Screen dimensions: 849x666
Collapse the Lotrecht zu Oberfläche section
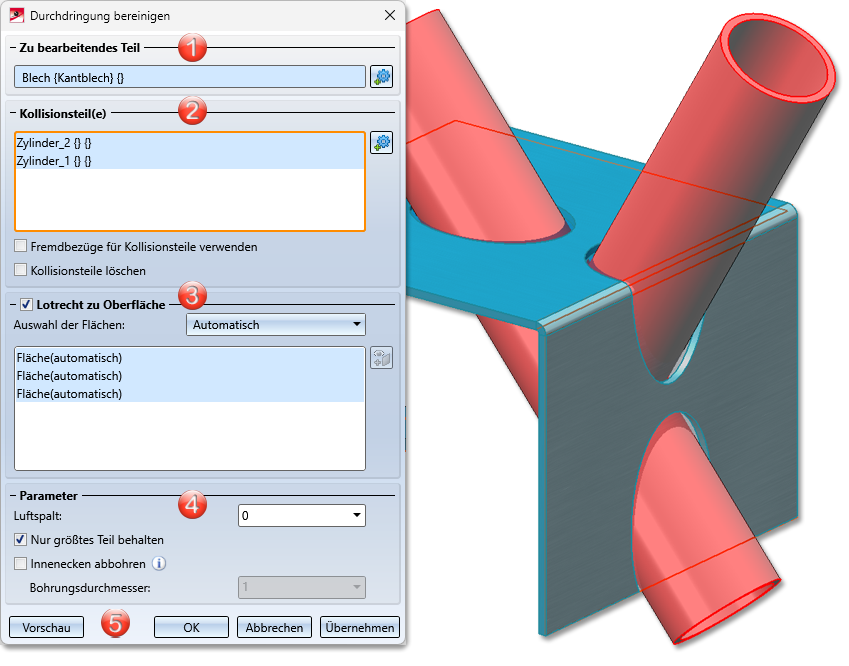coord(13,305)
